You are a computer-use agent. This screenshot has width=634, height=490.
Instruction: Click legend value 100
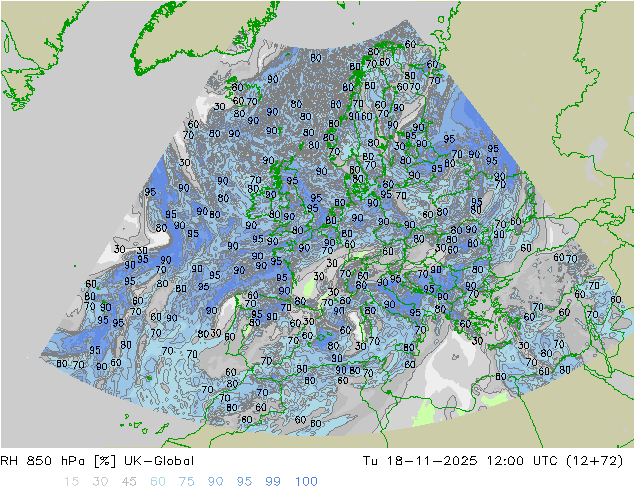click(306, 482)
